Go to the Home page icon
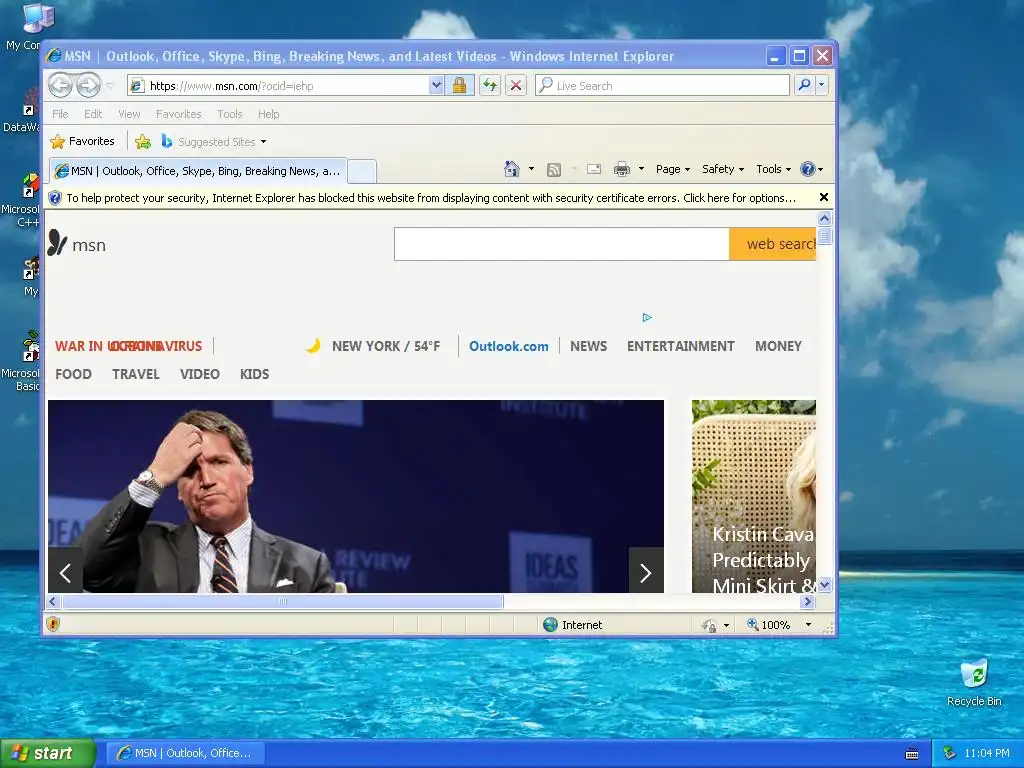 pos(511,169)
